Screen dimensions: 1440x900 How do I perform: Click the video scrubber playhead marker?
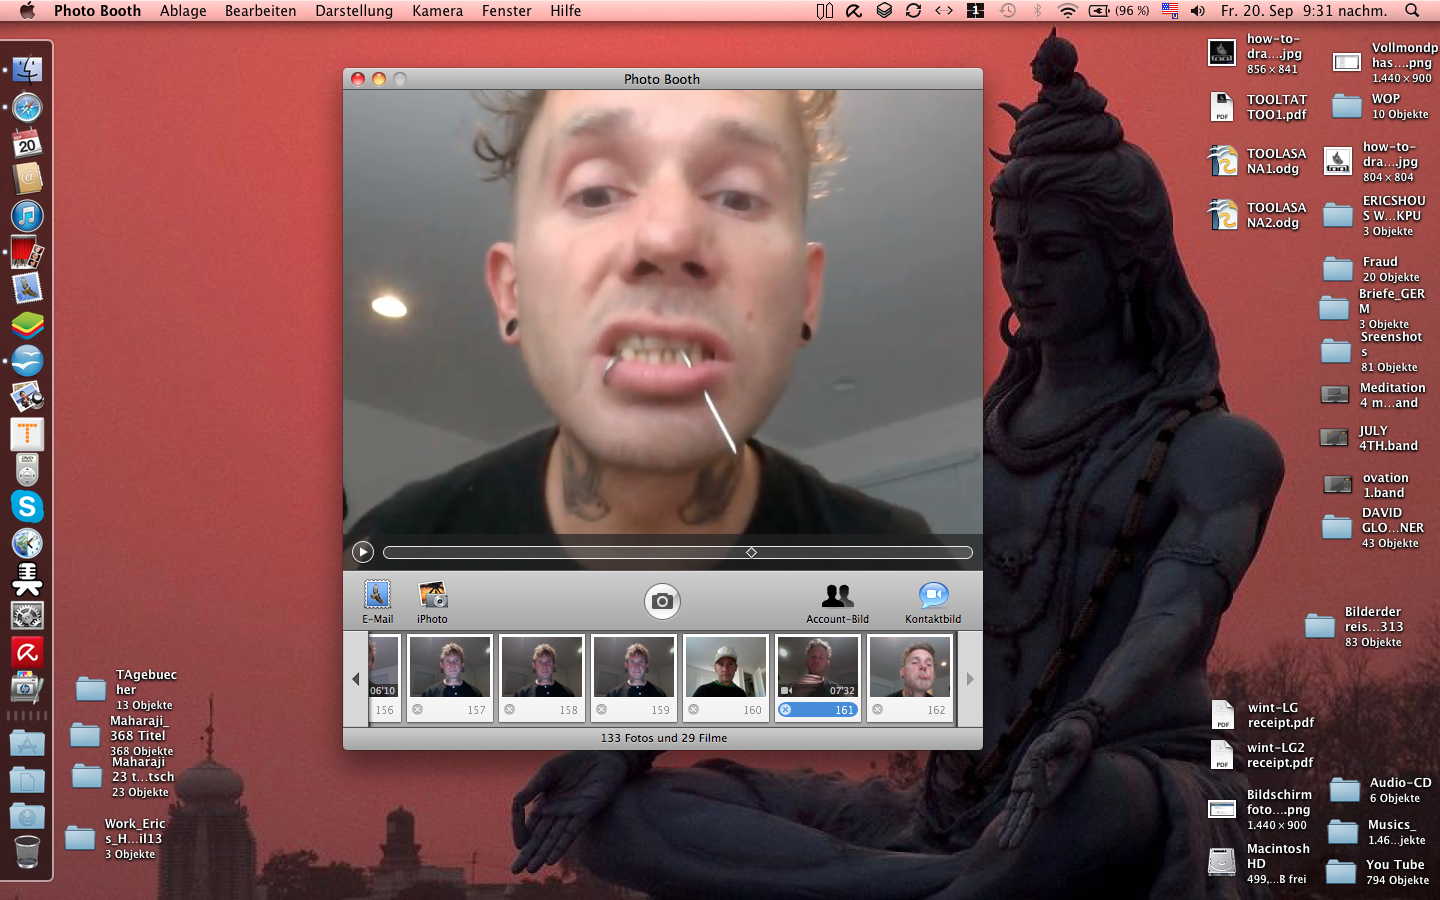click(x=751, y=552)
